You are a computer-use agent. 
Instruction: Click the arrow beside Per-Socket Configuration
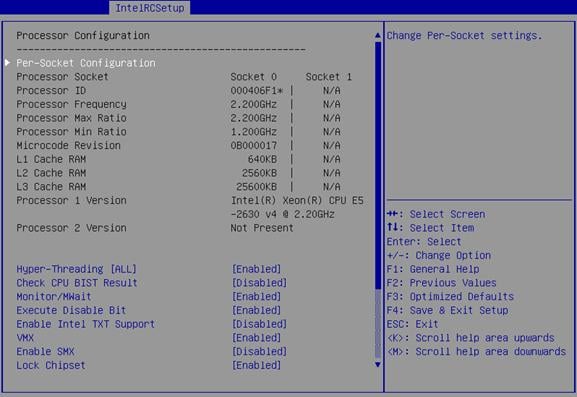tap(7, 63)
